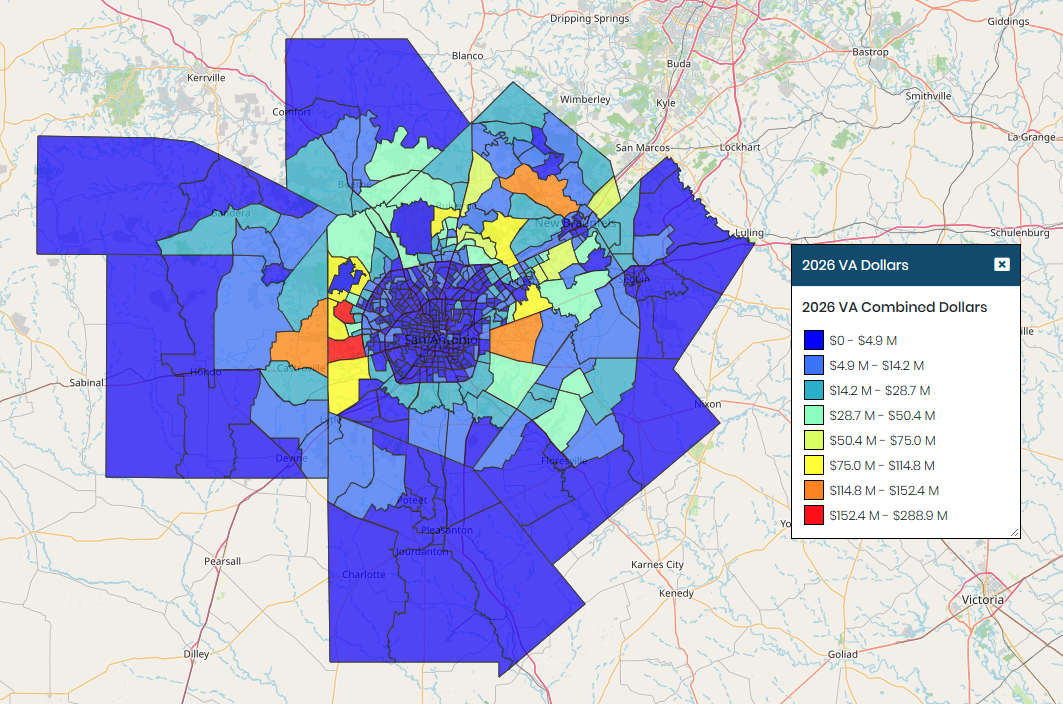The height and width of the screenshot is (704, 1063).
Task: Click the Pleasanton map label
Action: click(447, 530)
